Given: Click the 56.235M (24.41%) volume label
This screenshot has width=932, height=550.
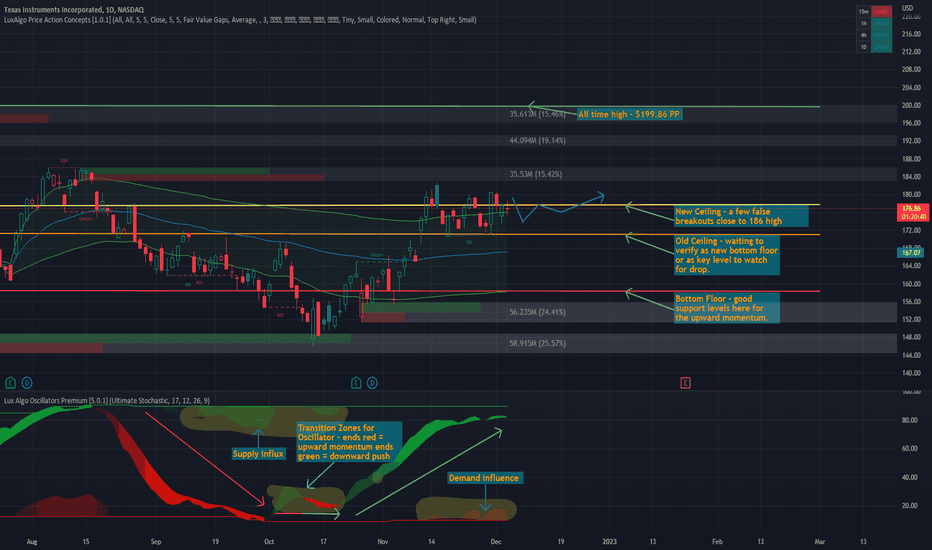Looking at the screenshot, I should [537, 312].
